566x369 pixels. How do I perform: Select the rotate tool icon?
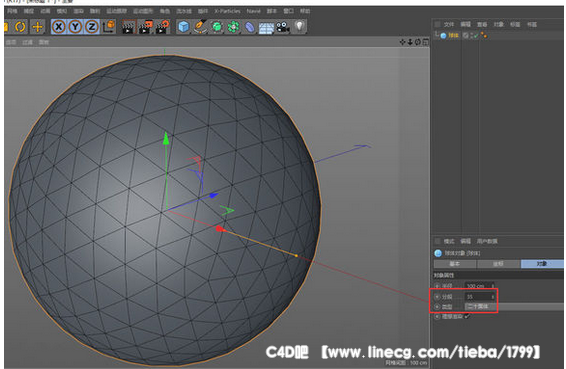tap(20, 27)
